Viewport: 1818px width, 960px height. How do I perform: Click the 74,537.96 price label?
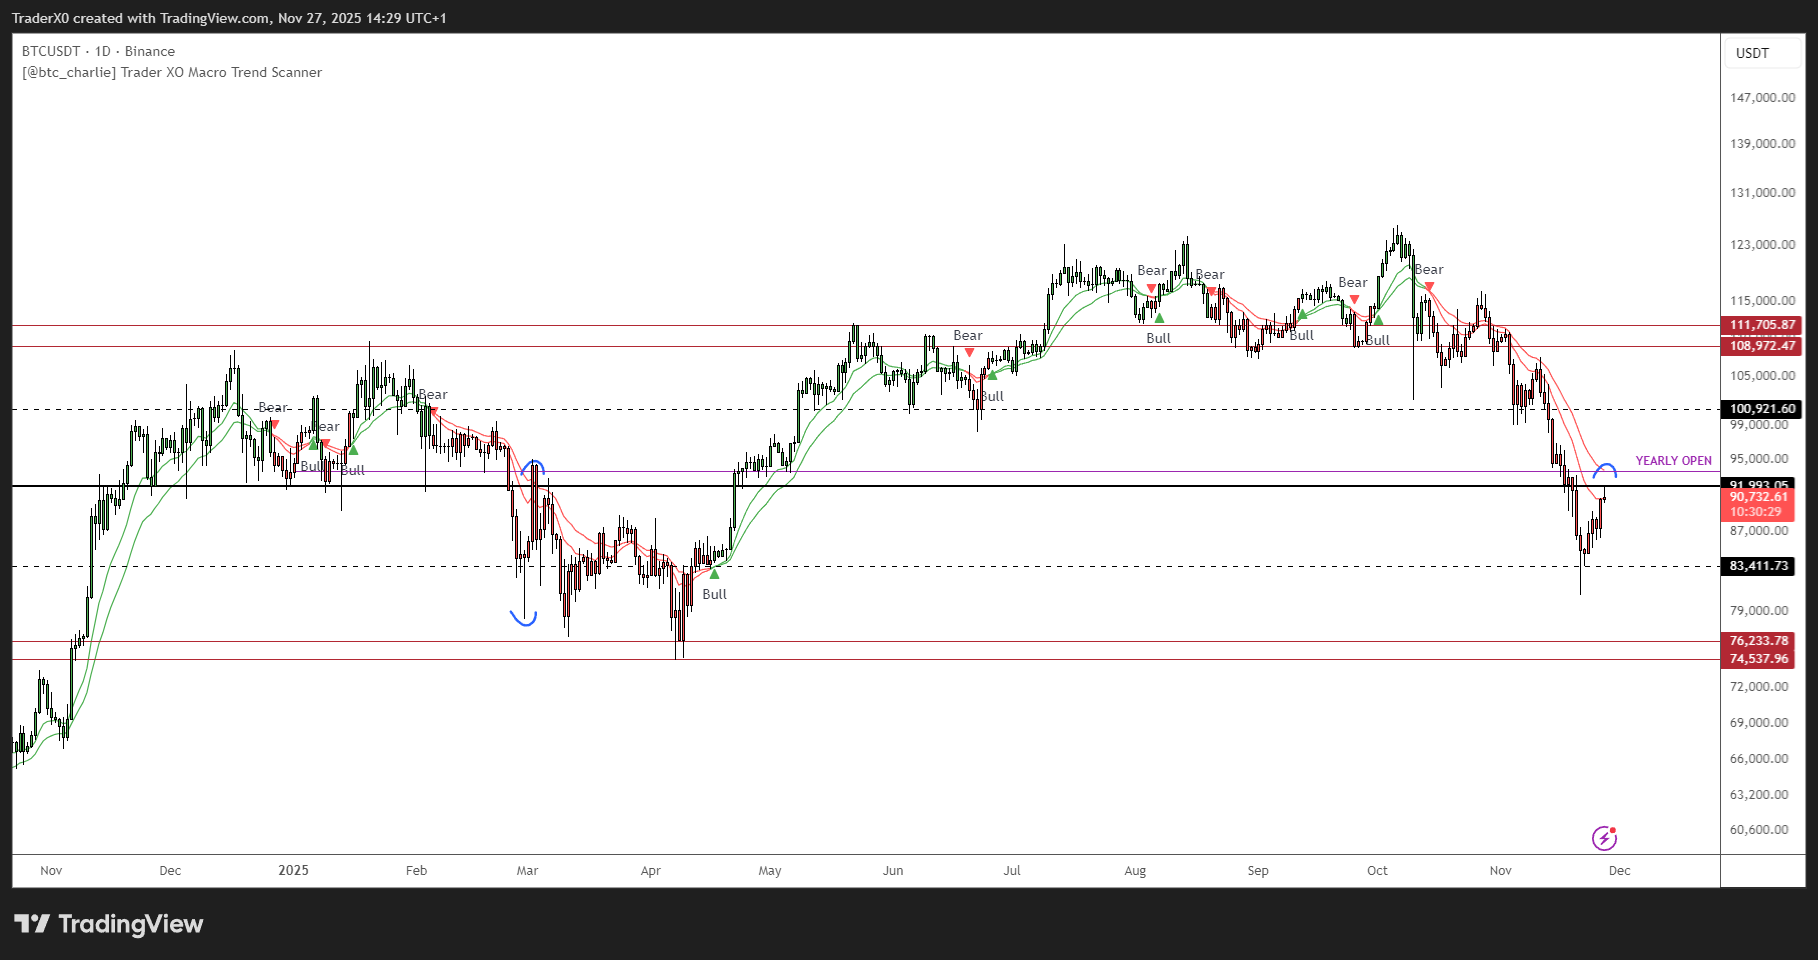[1759, 659]
